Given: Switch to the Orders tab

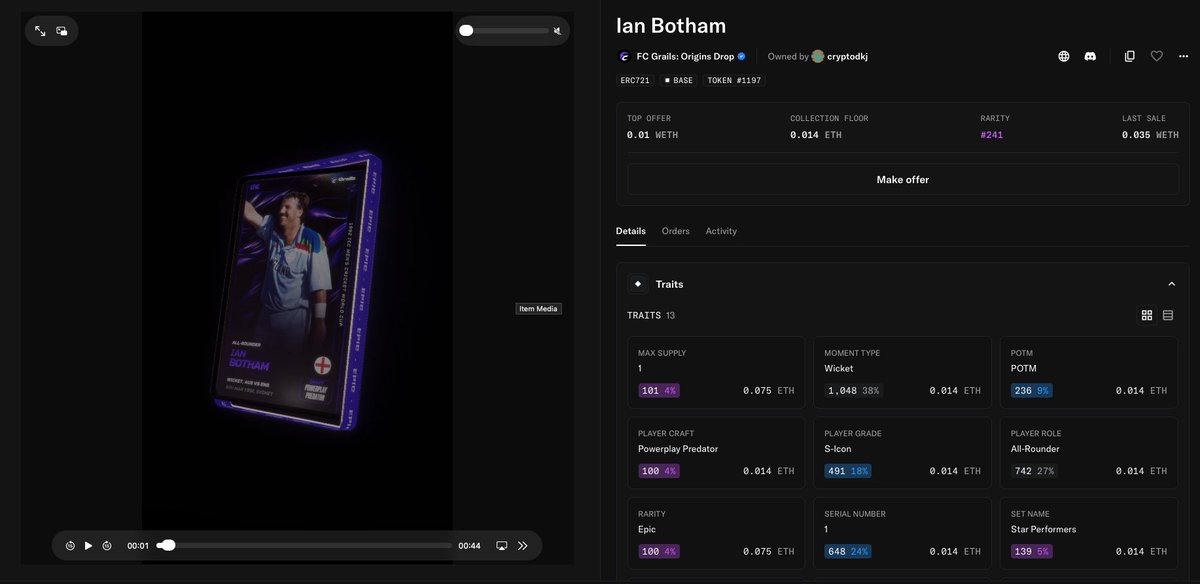Looking at the screenshot, I should 676,231.
